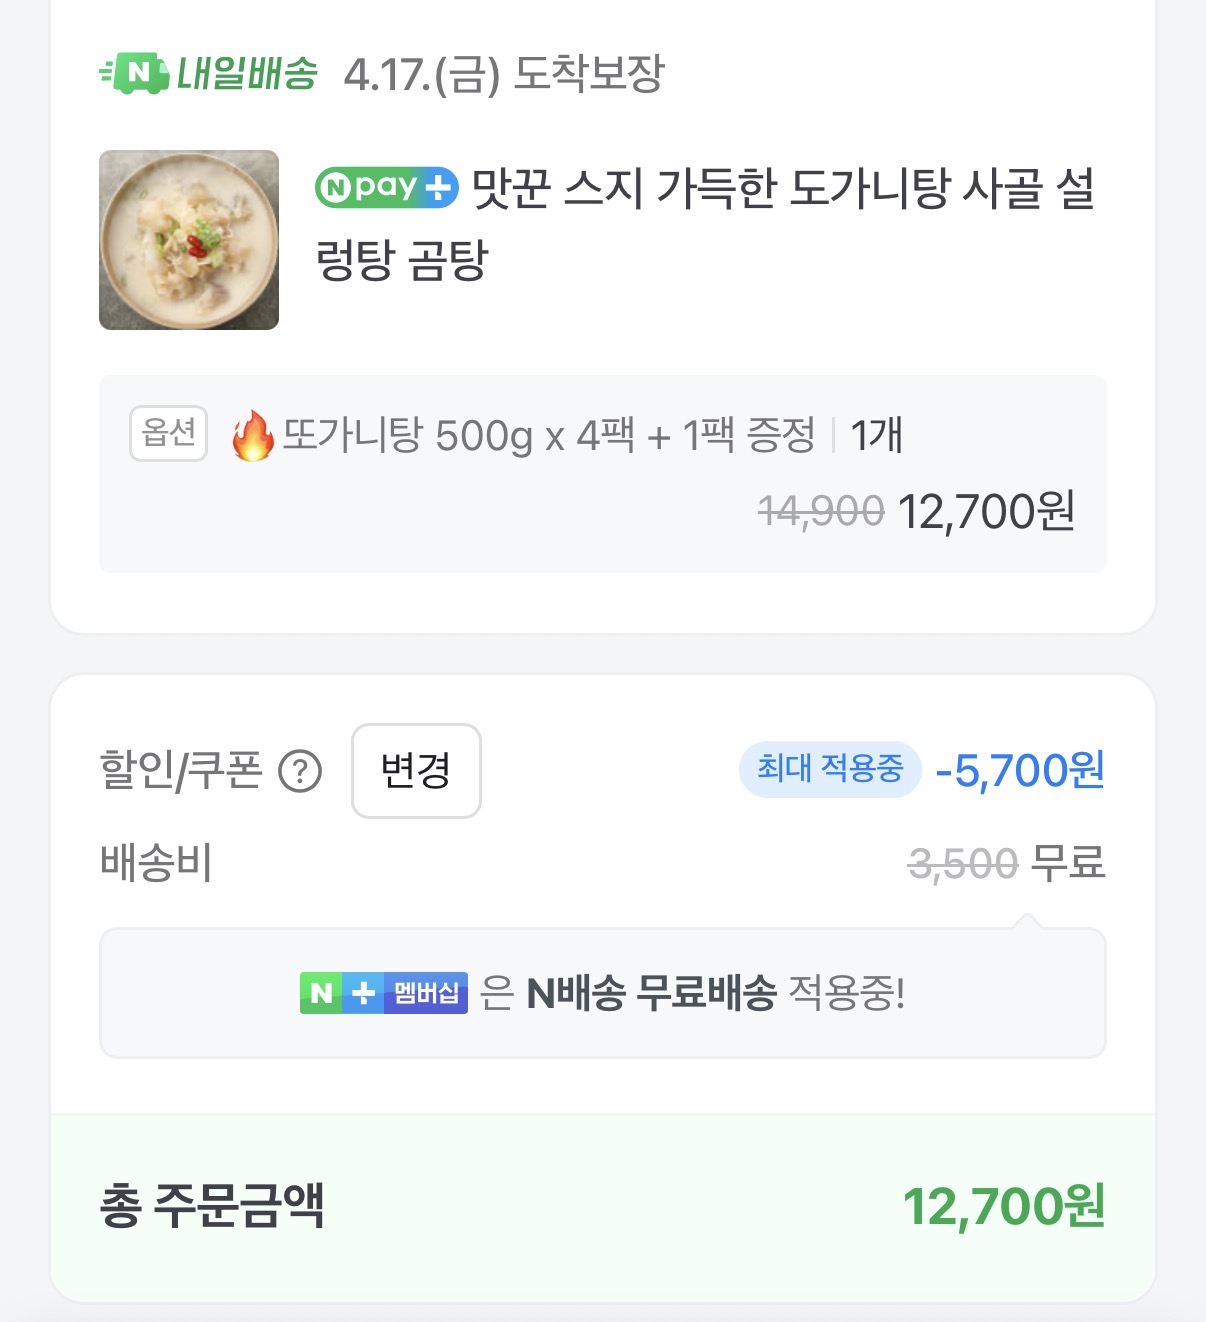Click the N배송 무료배송 notice text
Screen dimensions: 1206x1322
coord(651,993)
